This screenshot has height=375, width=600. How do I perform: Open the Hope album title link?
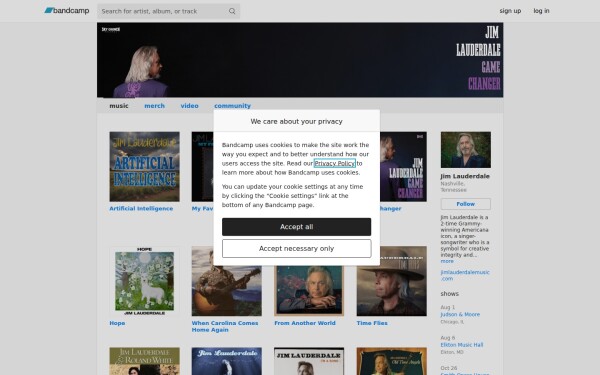(117, 323)
